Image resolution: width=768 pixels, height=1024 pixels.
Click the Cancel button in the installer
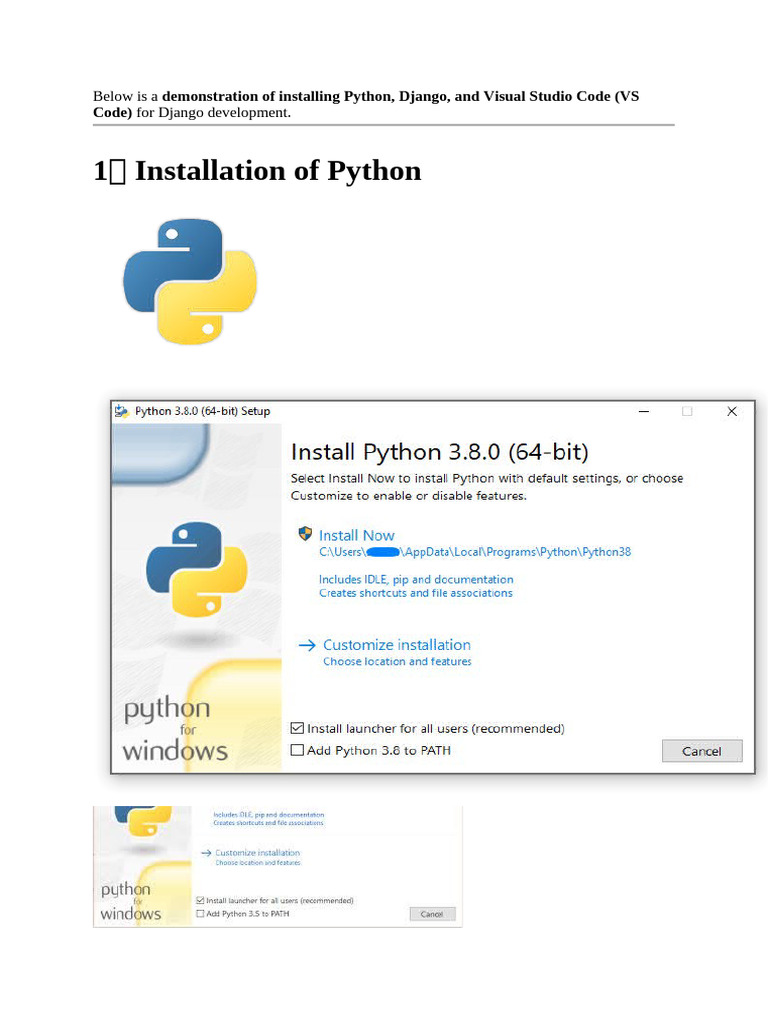(702, 751)
